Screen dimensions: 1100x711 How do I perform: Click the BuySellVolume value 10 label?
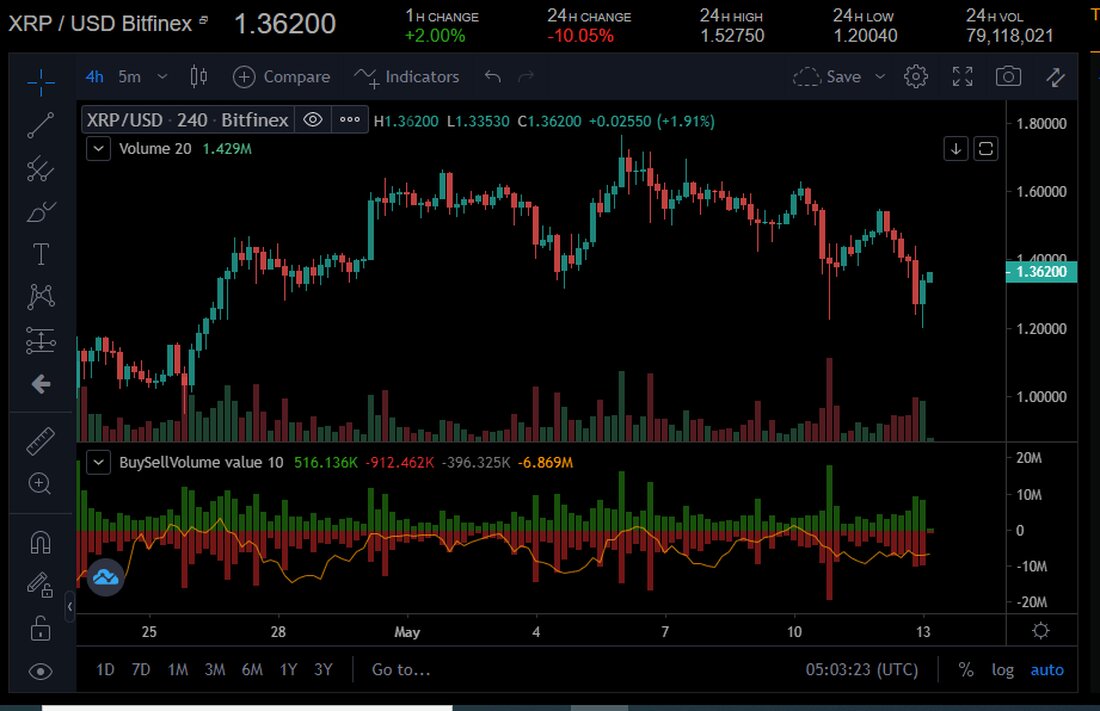201,463
